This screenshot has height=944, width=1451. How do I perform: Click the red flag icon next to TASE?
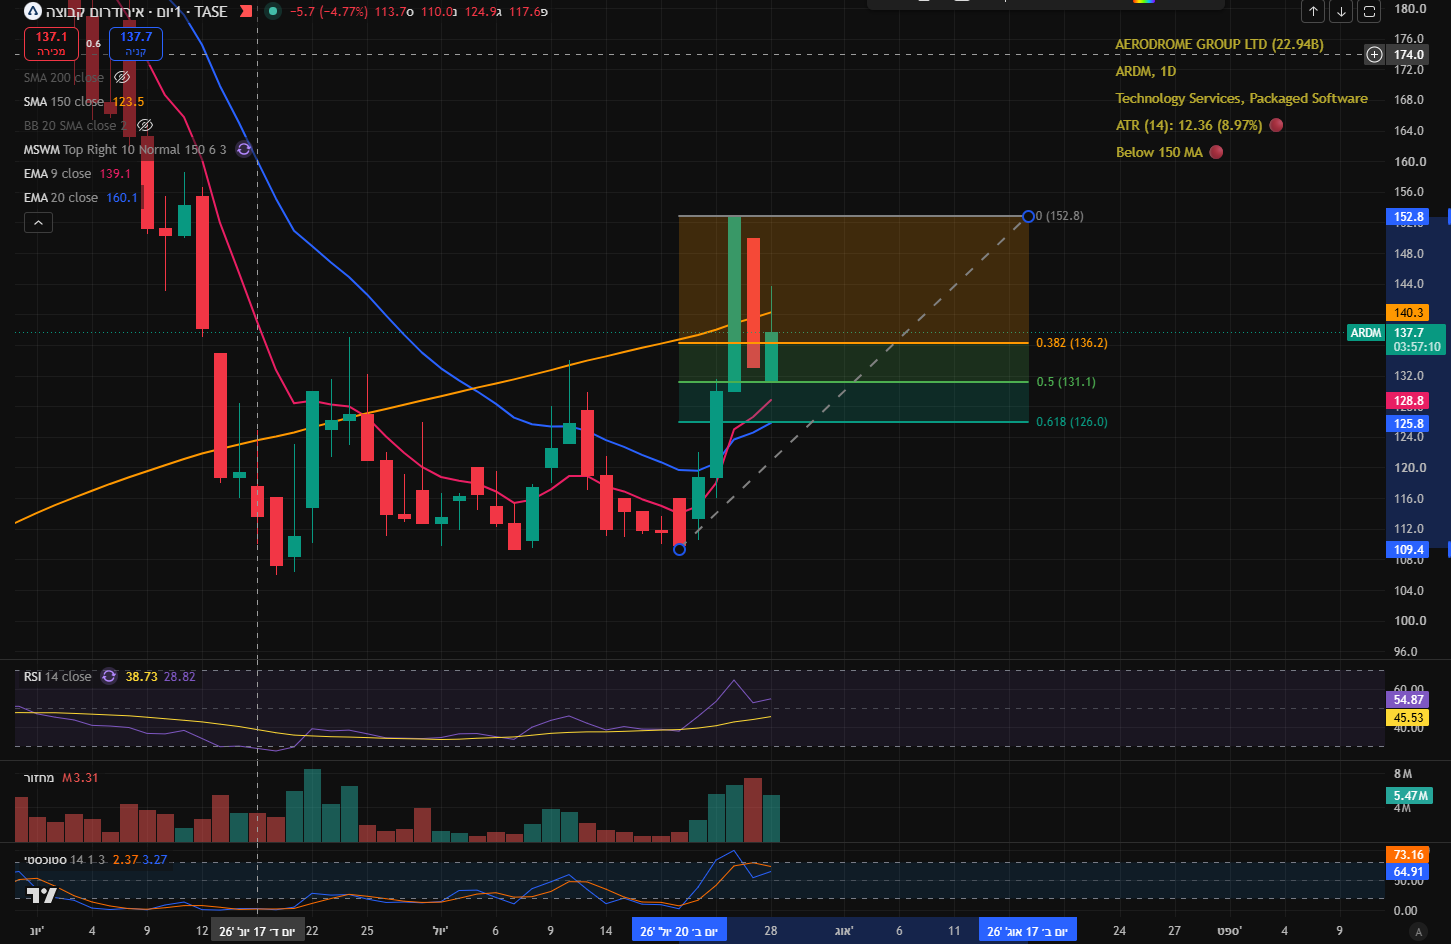[x=245, y=12]
